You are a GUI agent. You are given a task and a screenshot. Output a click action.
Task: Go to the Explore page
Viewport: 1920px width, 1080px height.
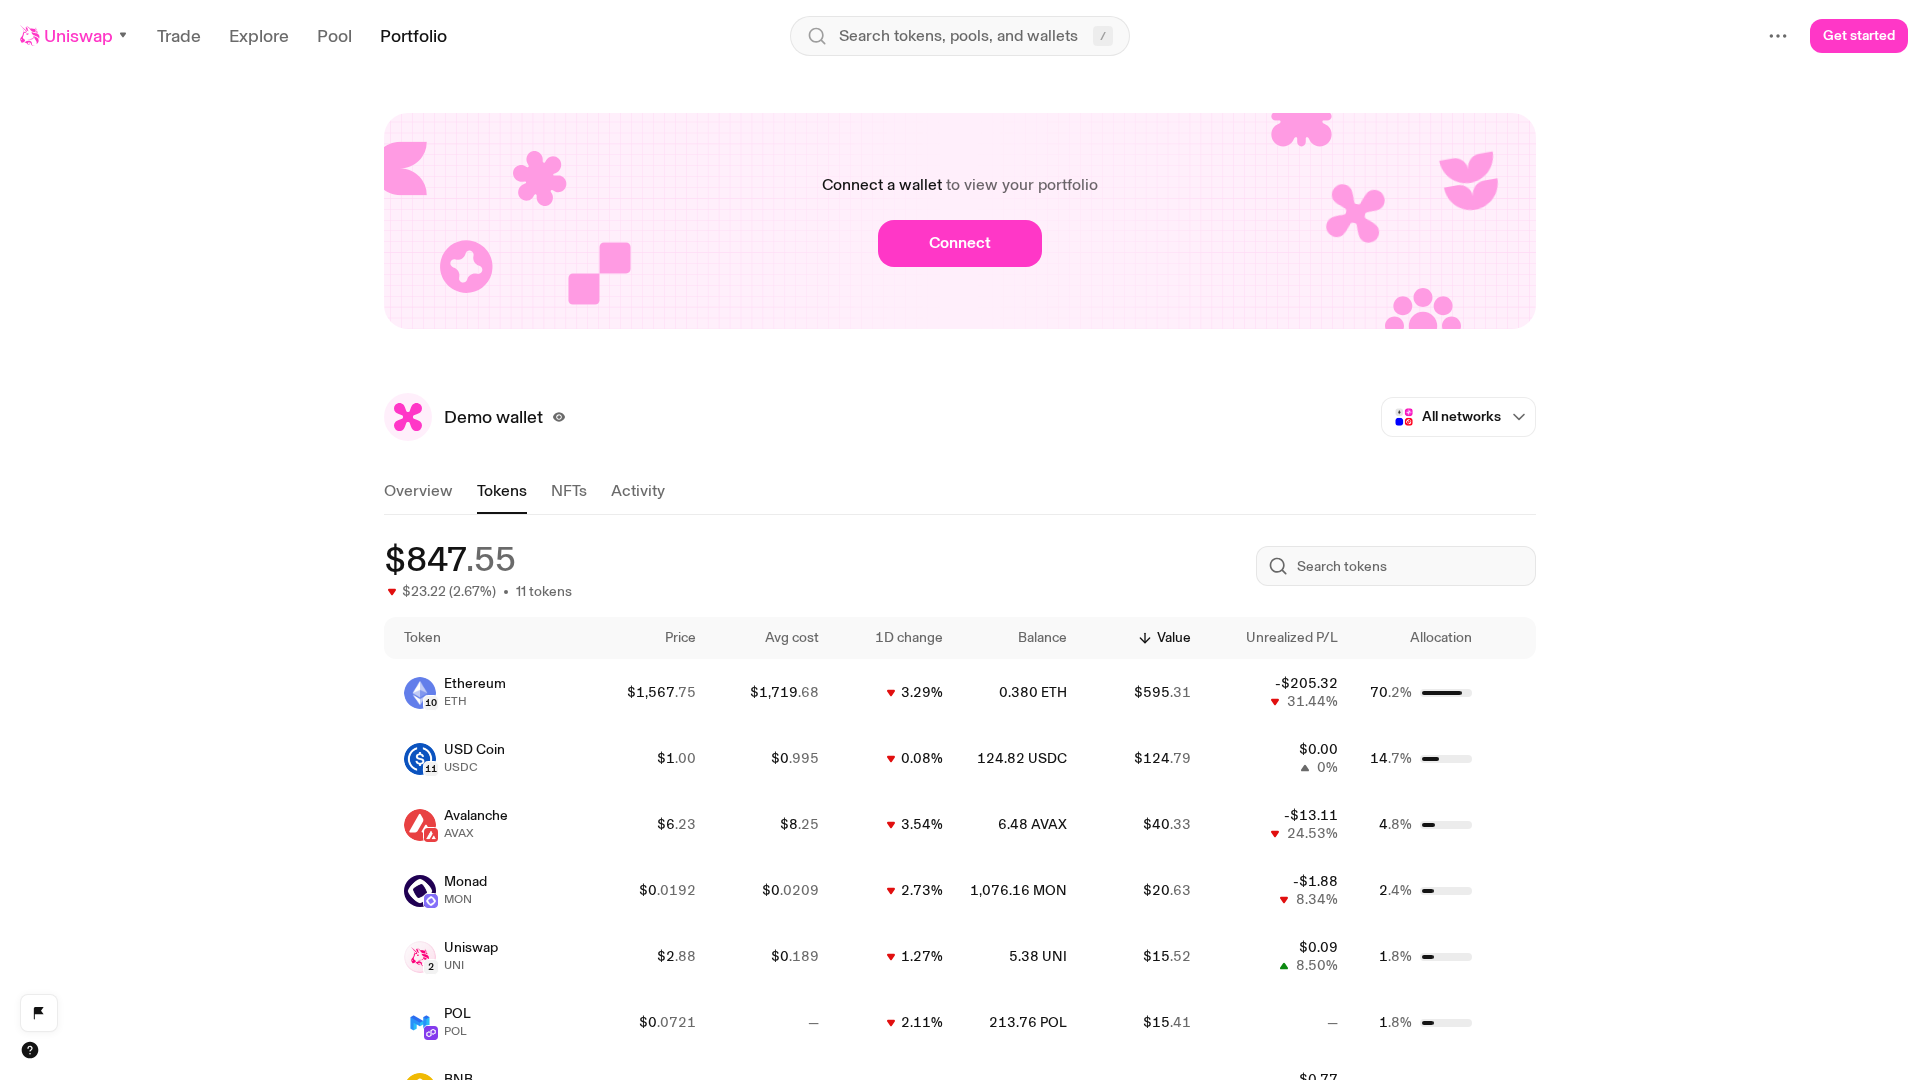pos(259,36)
